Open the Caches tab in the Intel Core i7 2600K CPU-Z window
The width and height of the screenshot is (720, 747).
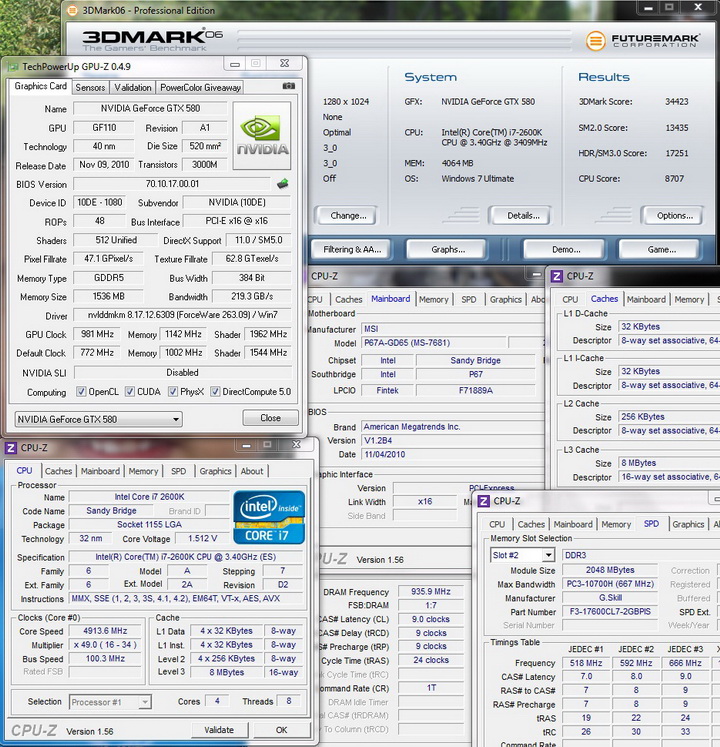click(x=58, y=471)
